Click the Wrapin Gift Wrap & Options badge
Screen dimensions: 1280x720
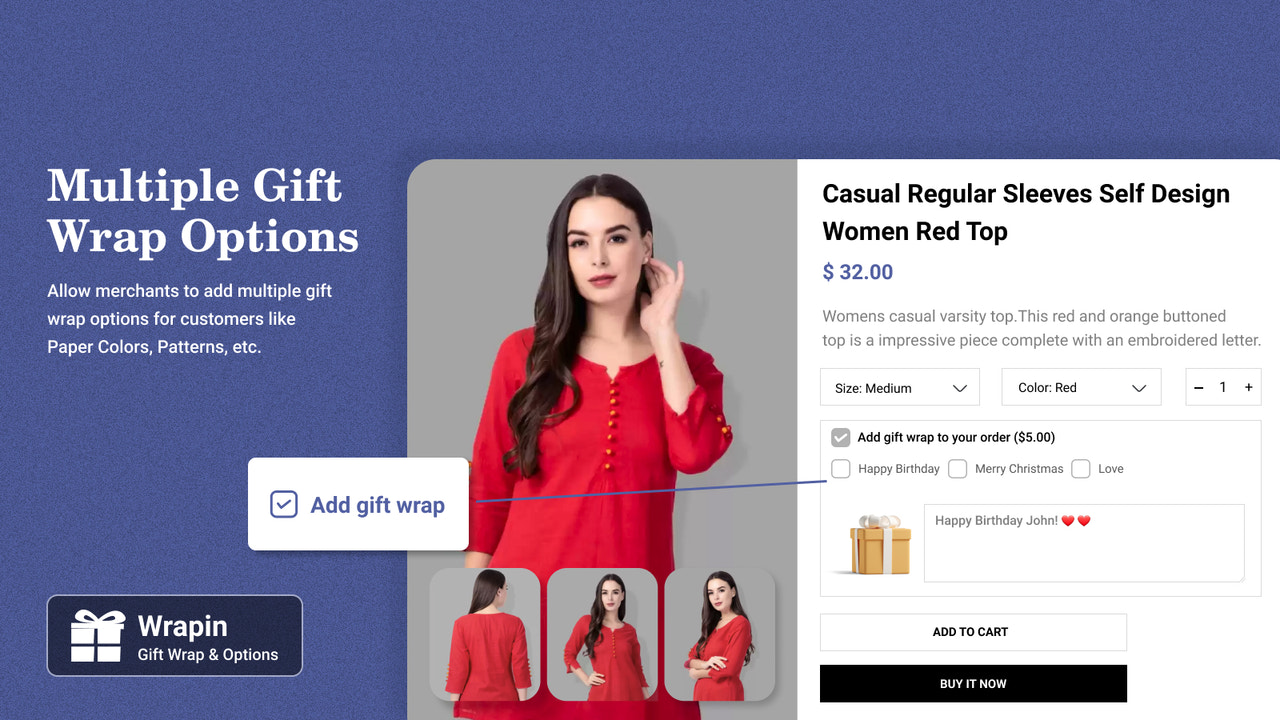(175, 636)
